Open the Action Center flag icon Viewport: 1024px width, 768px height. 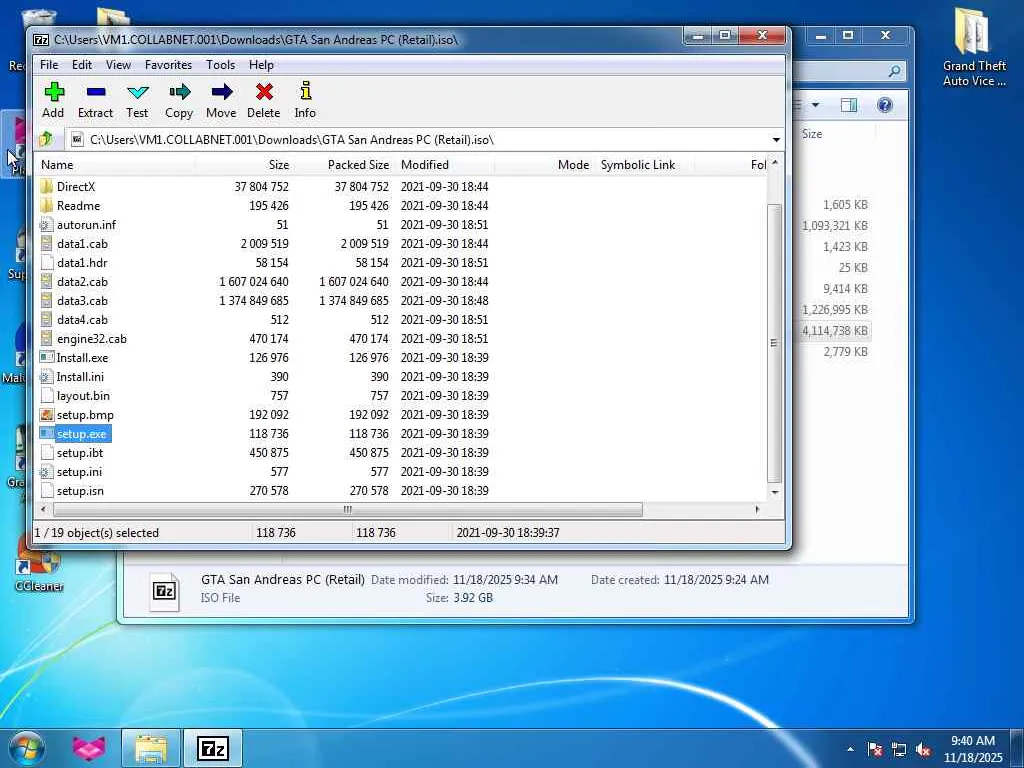(x=875, y=750)
